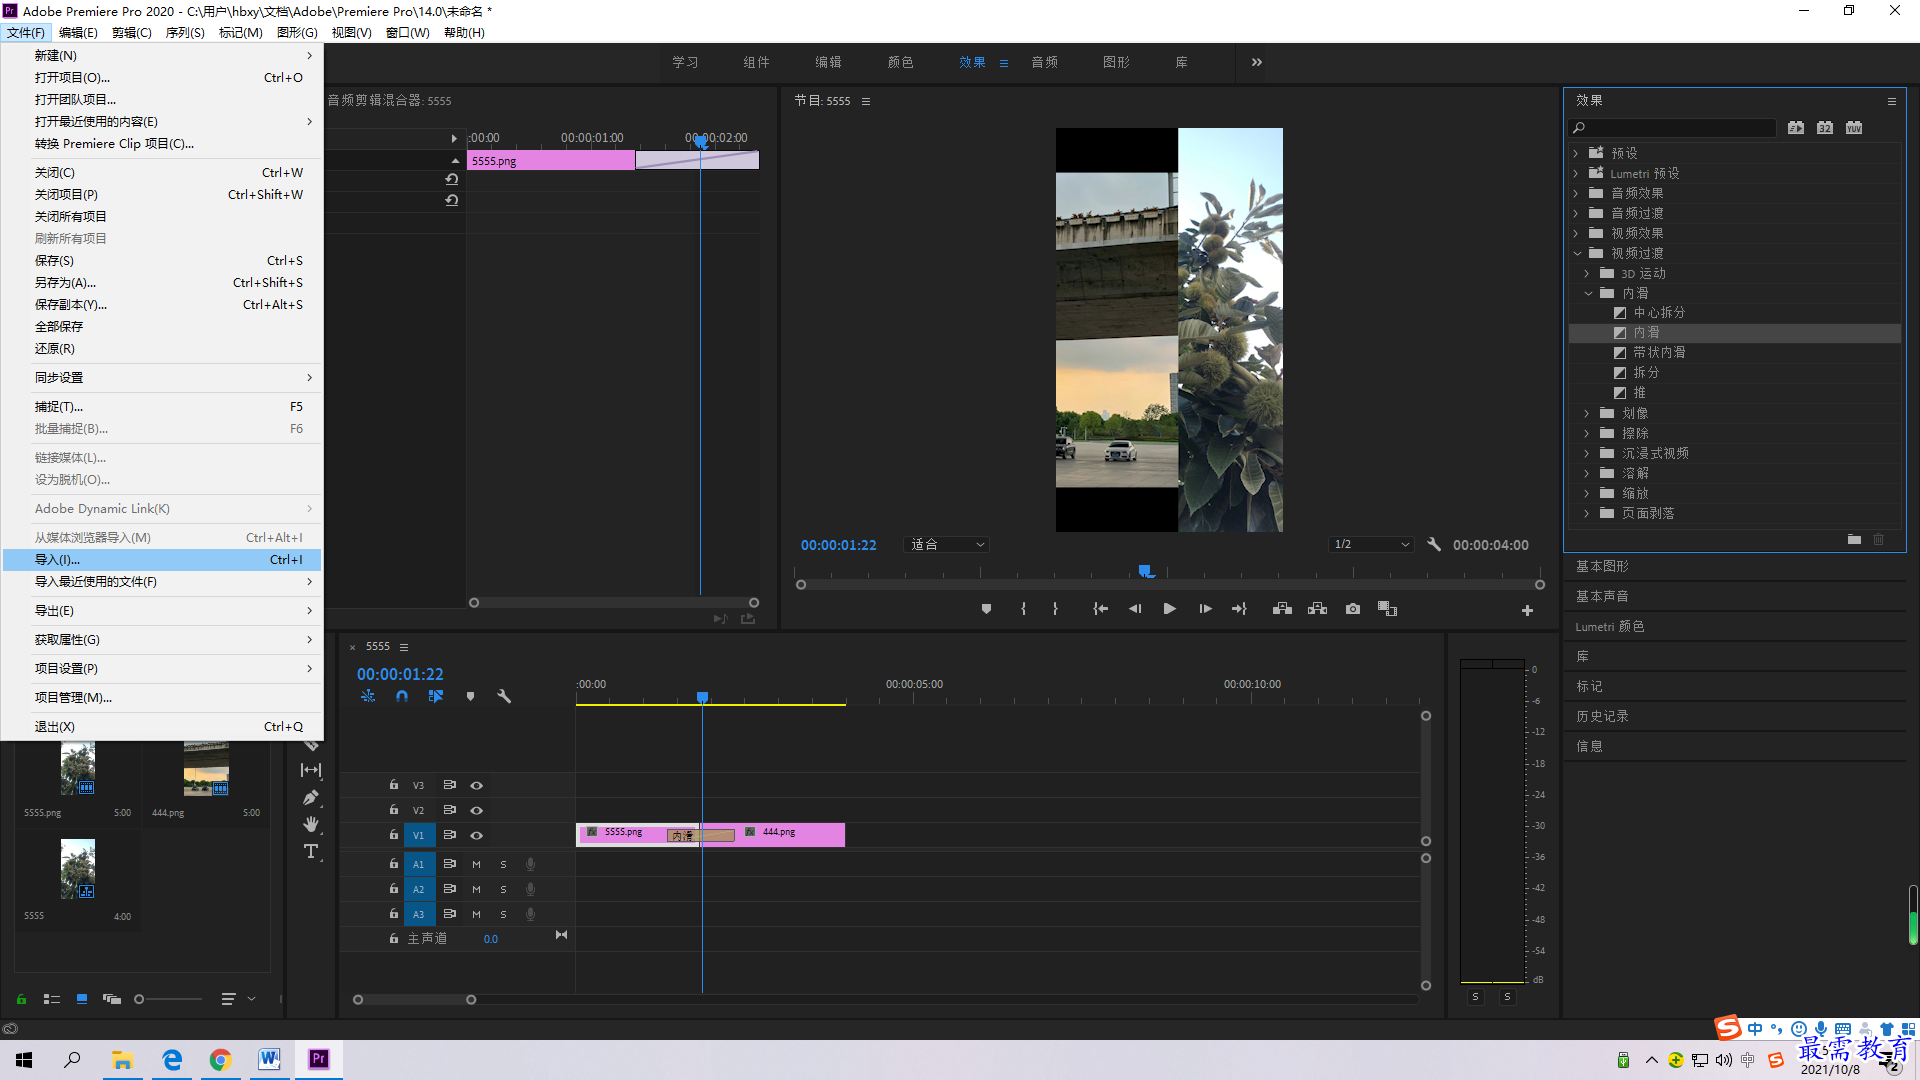Image resolution: width=1920 pixels, height=1080 pixels.
Task: Open the program monitor button editor plus
Action: (1527, 610)
